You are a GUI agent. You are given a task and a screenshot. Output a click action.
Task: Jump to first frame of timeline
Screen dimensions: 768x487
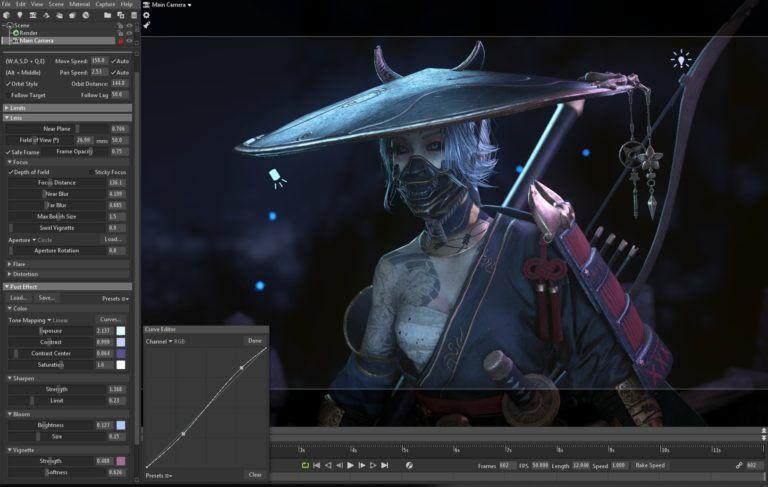(x=316, y=465)
